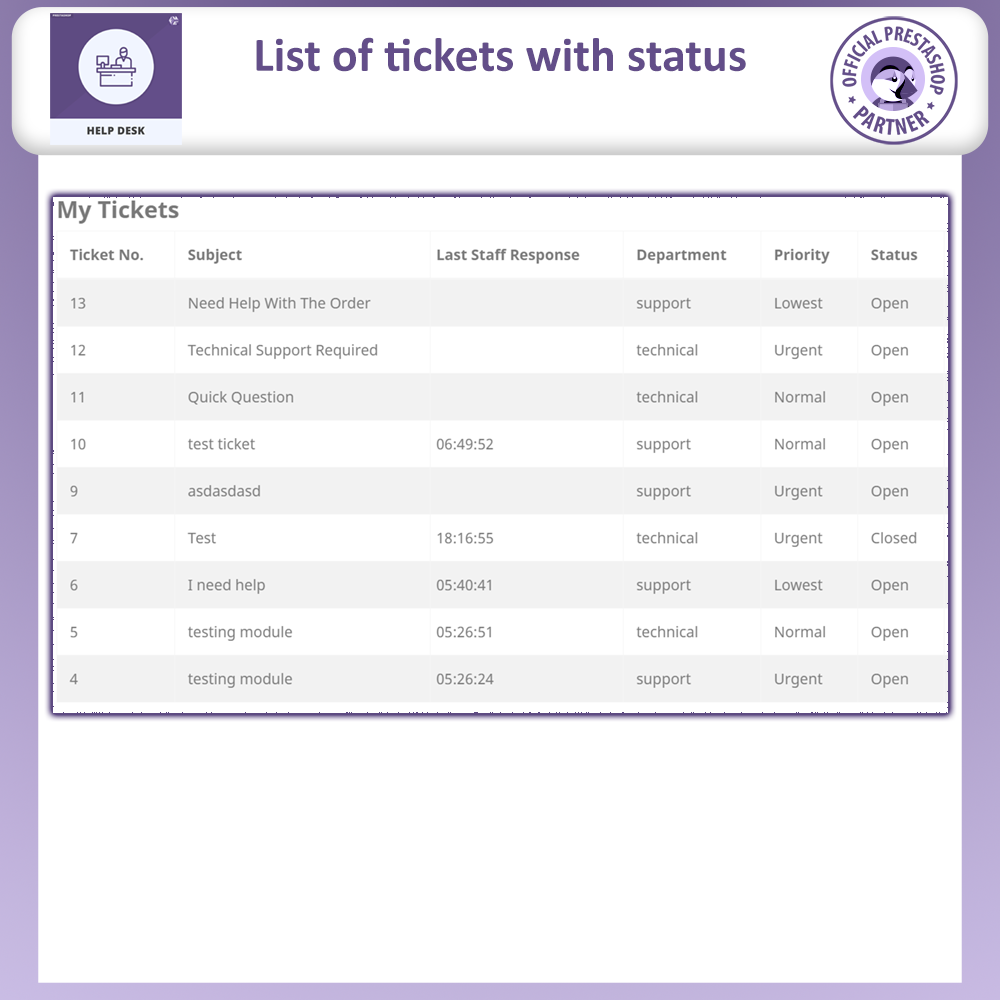Click the Help Desk module icon
Screen dimensions: 1000x1000
116,77
